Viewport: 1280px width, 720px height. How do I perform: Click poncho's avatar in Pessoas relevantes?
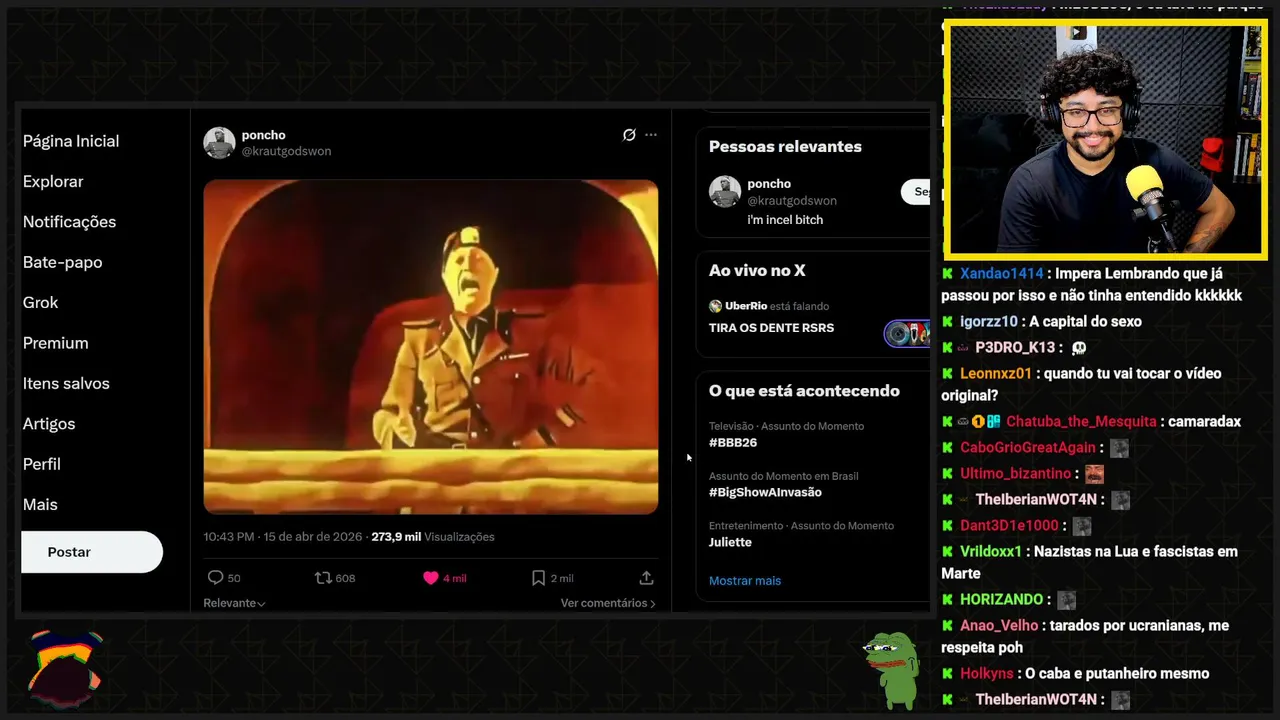click(x=725, y=192)
